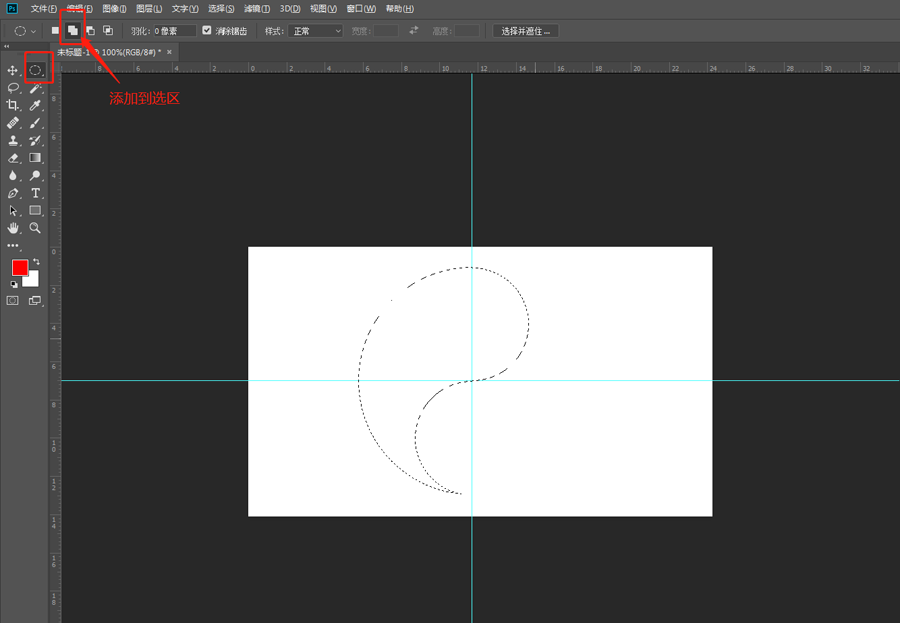
Task: Expand the elliptical marquee tool preset picker
Action: pyautogui.click(x=25, y=31)
